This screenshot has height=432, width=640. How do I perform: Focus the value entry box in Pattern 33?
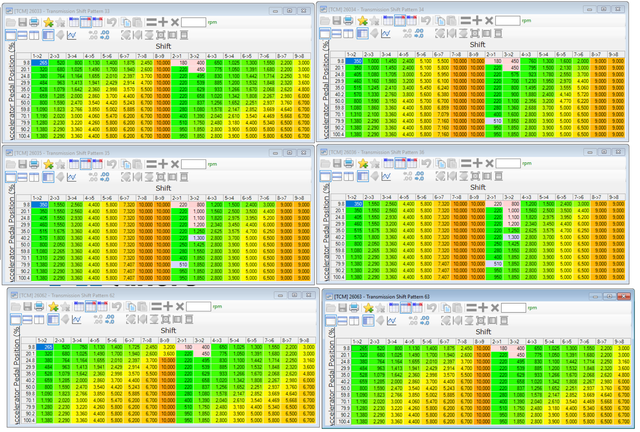193,22
